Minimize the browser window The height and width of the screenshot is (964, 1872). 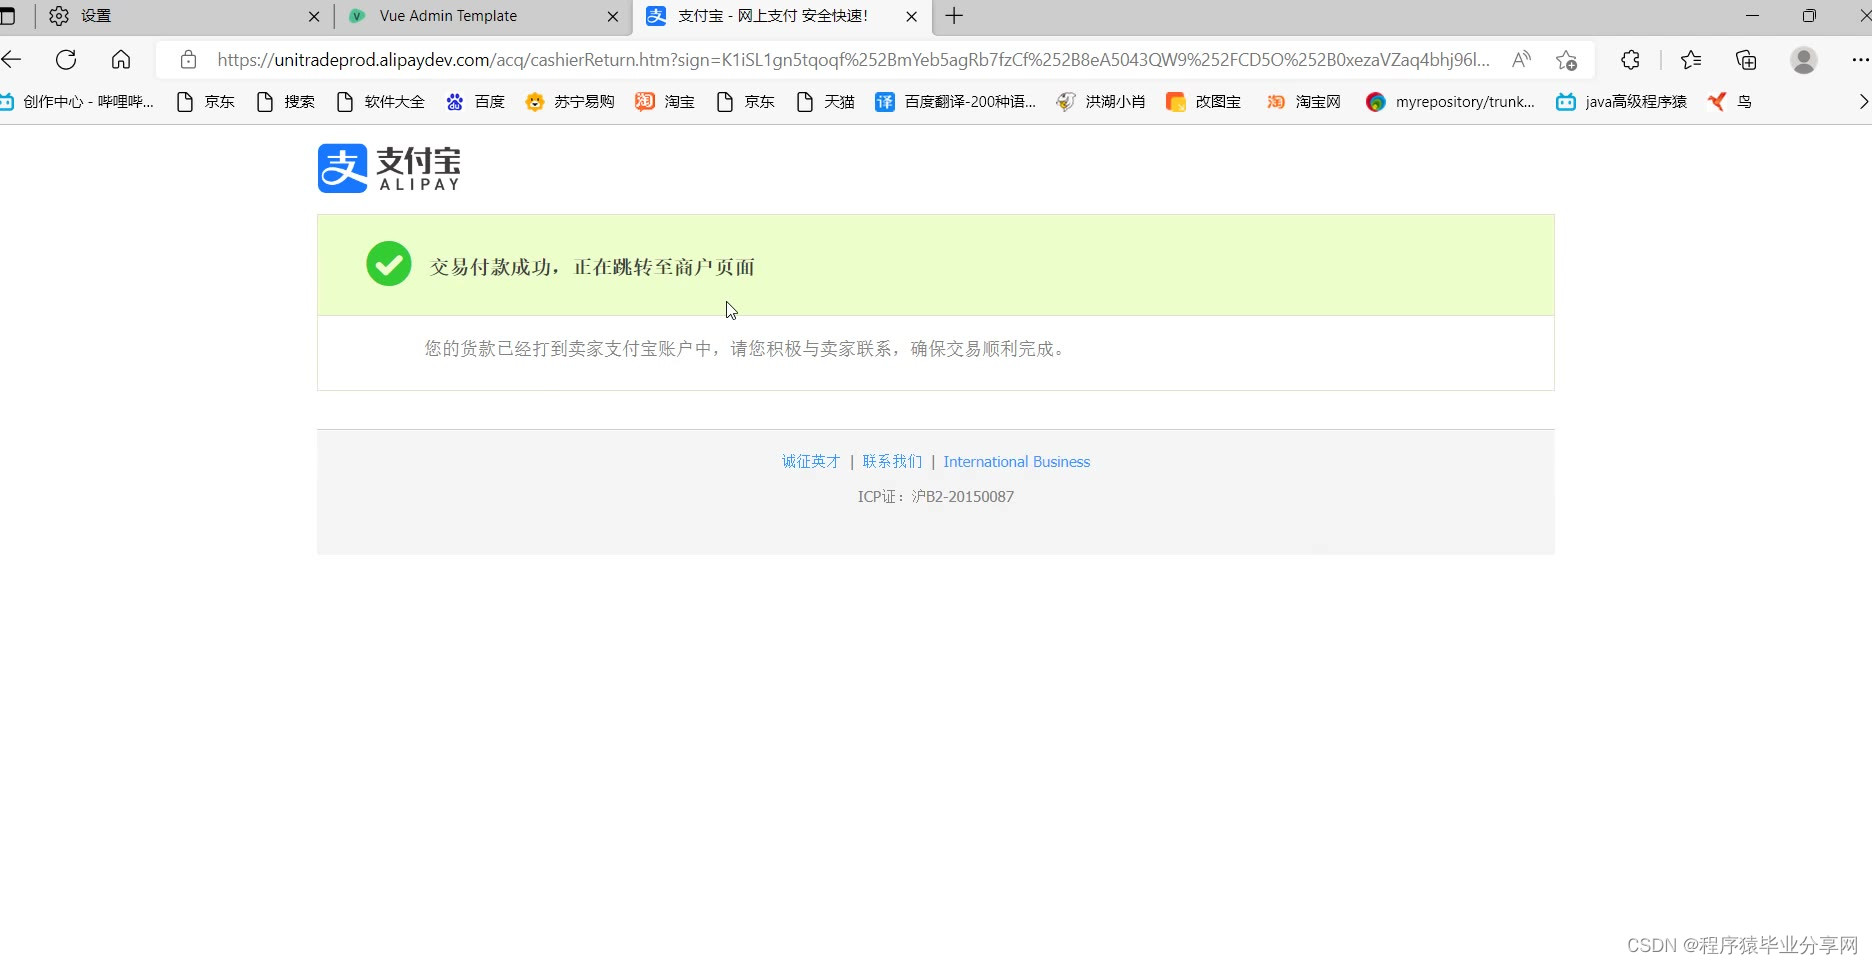tap(1752, 16)
